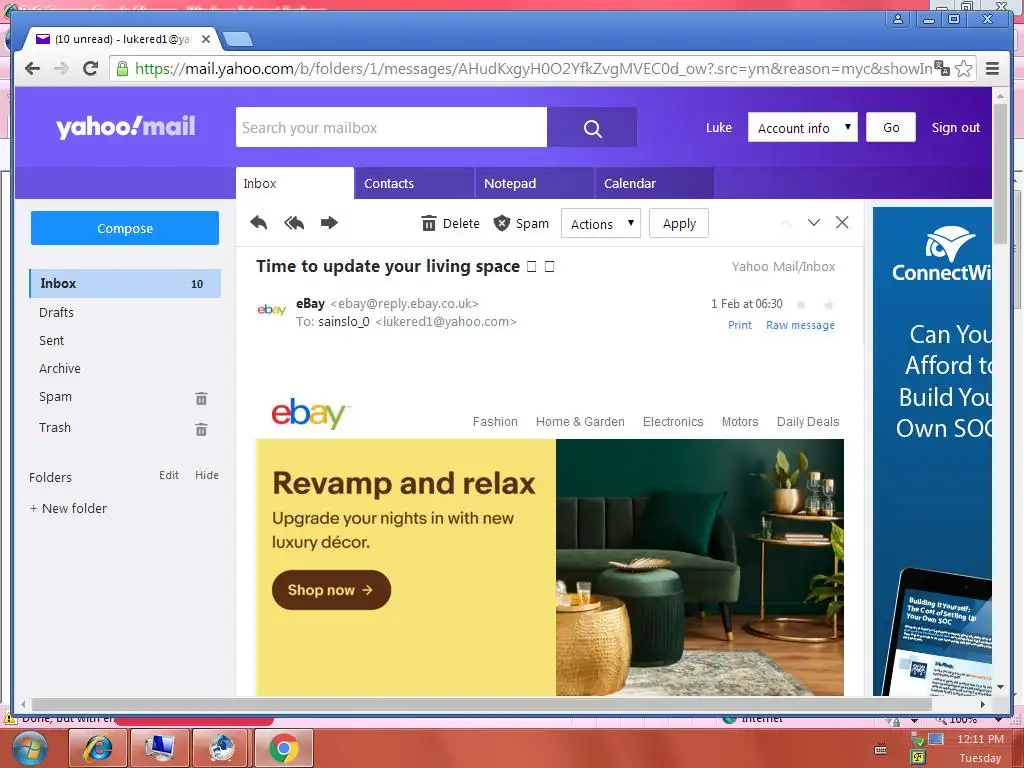The height and width of the screenshot is (768, 1024).
Task: Click the large eBay logo in the email
Action: point(309,413)
